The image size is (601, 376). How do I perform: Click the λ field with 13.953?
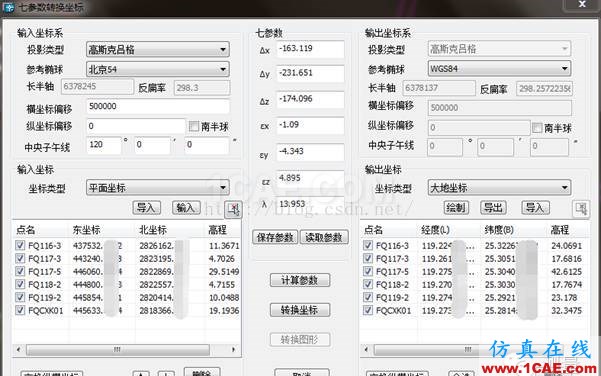(310, 204)
